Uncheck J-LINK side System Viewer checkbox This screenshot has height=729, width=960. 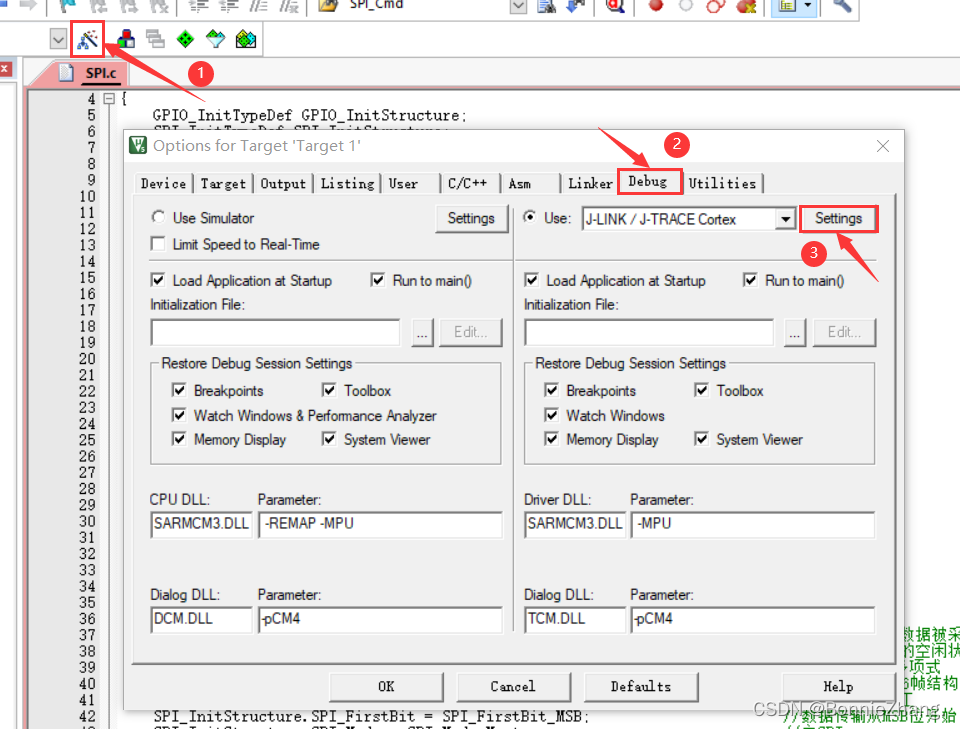702,439
